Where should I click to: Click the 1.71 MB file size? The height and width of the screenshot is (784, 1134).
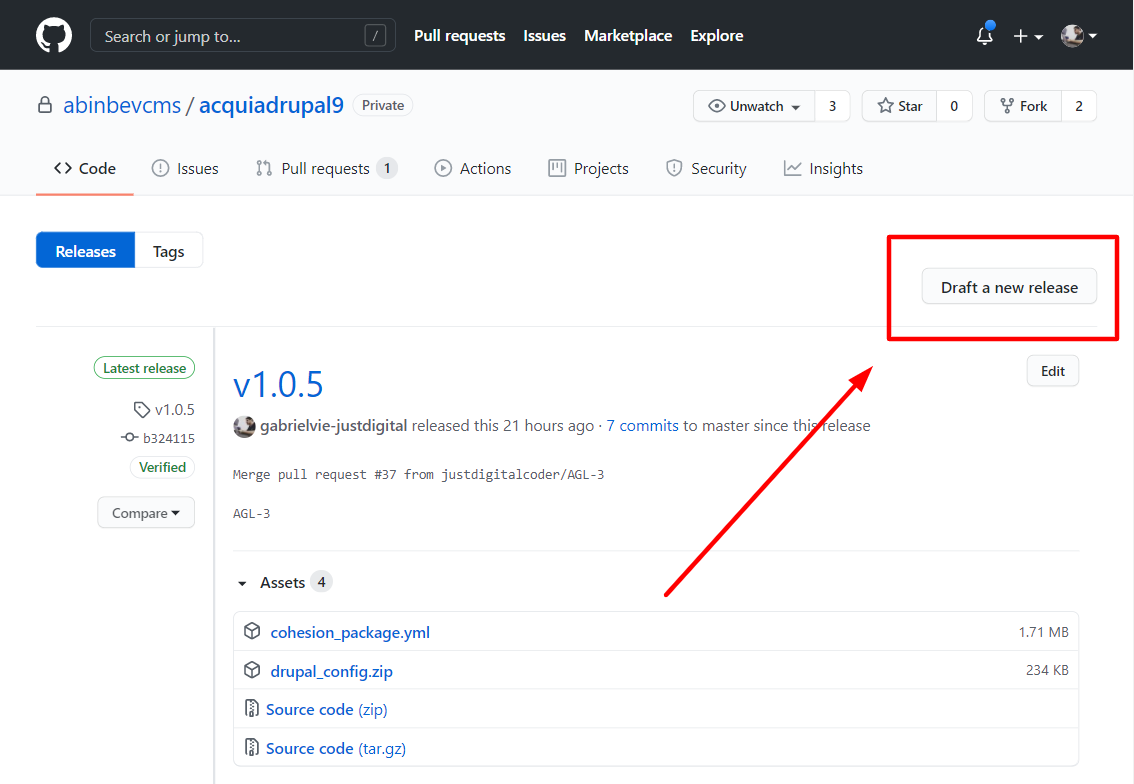click(x=1044, y=632)
